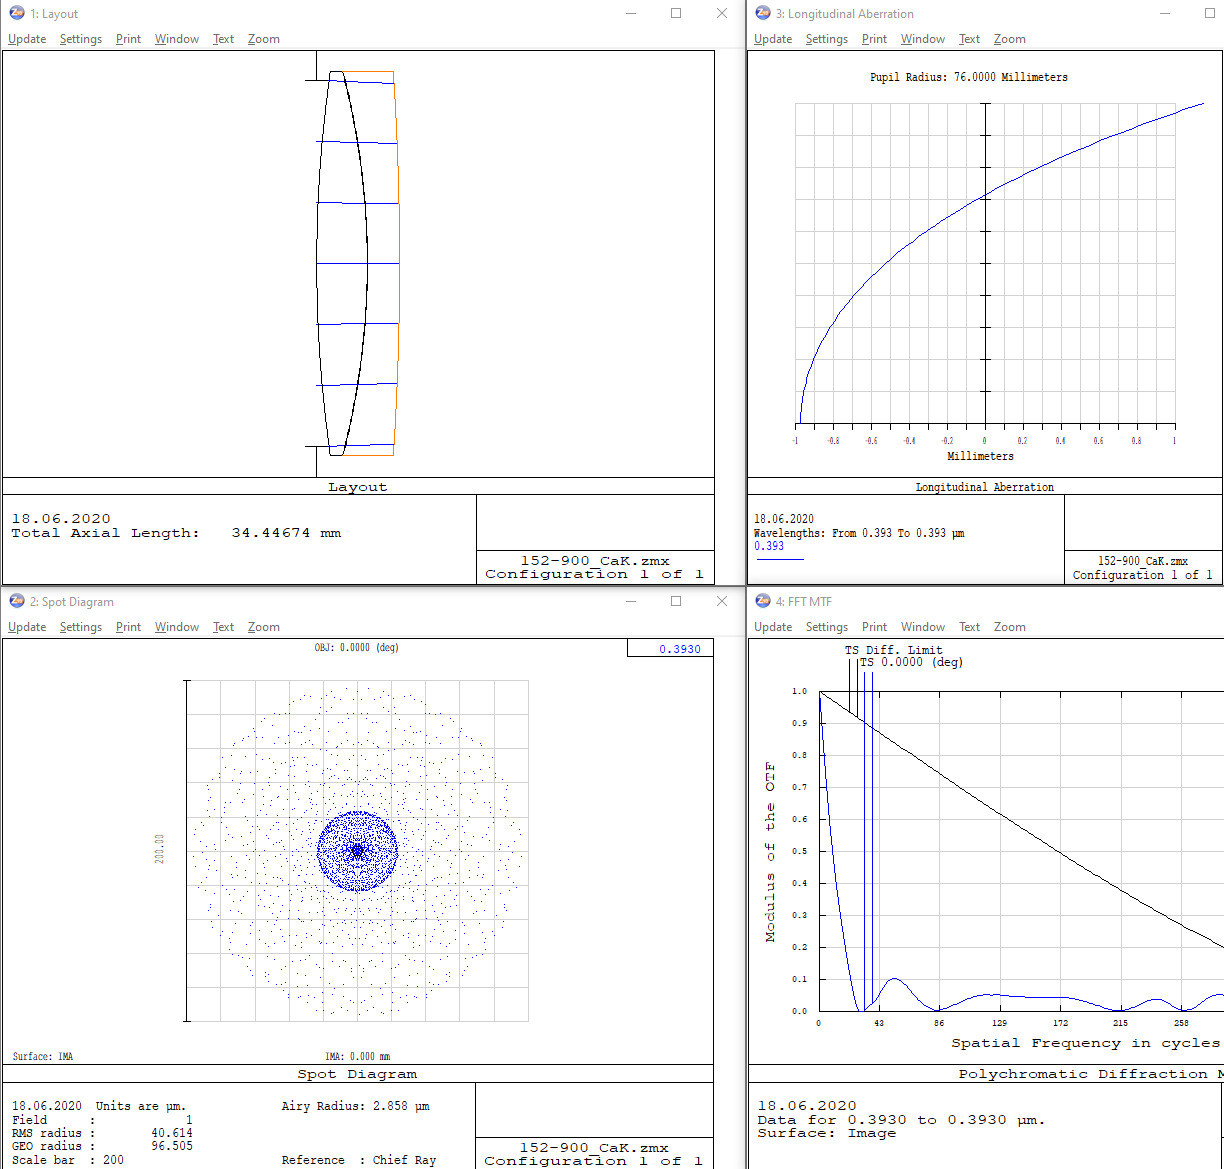1224x1169 pixels.
Task: Click the Zemax icon in Layout window title
Action: [x=17, y=14]
